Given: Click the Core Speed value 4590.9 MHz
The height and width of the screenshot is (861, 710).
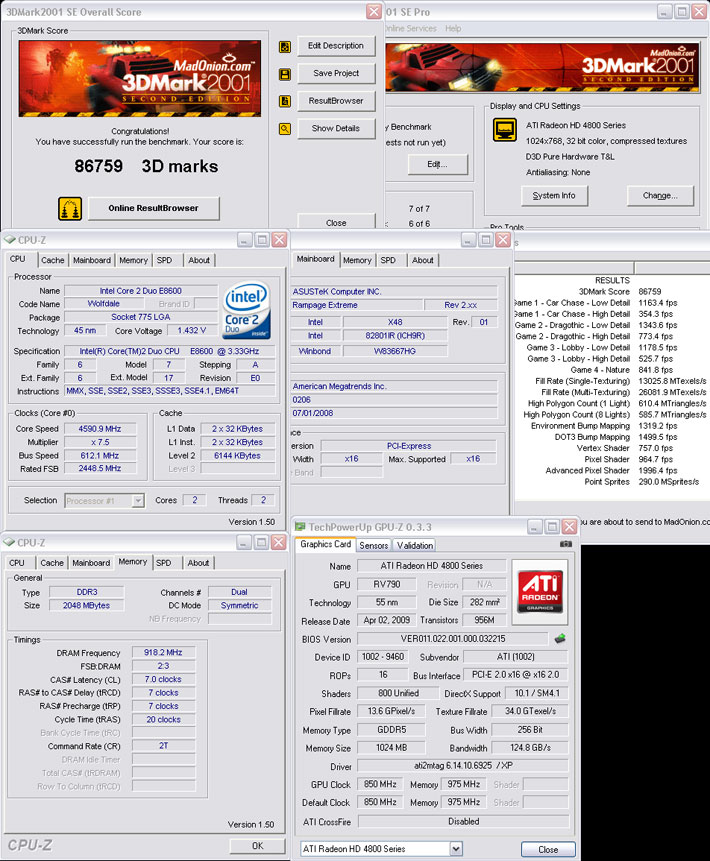Looking at the screenshot, I should click(99, 429).
